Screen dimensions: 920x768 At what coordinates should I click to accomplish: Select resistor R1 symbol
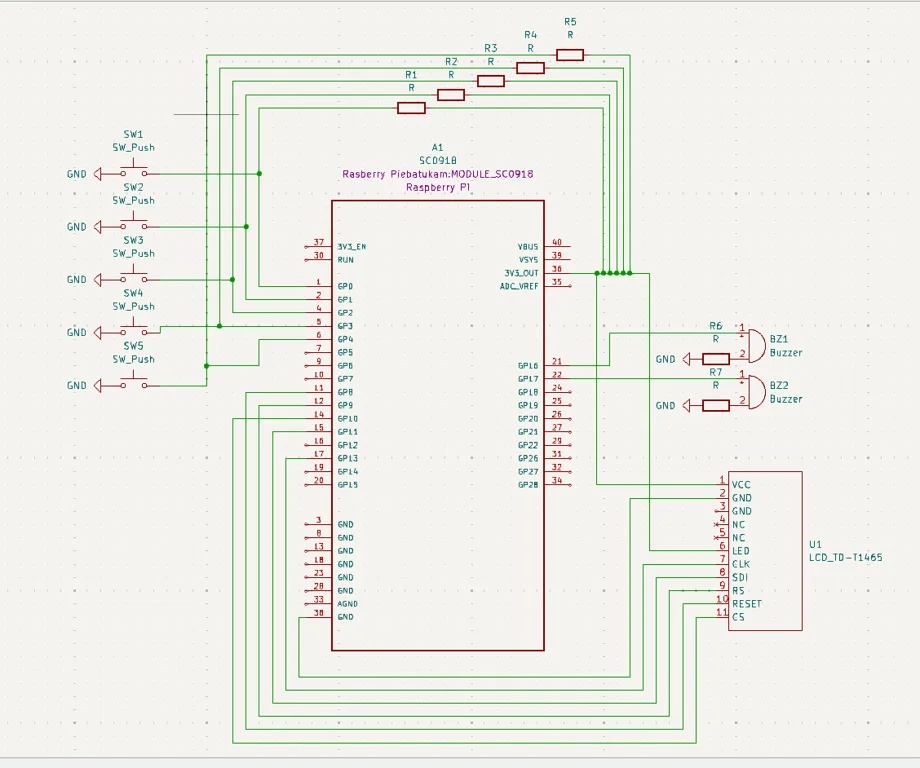coord(410,108)
